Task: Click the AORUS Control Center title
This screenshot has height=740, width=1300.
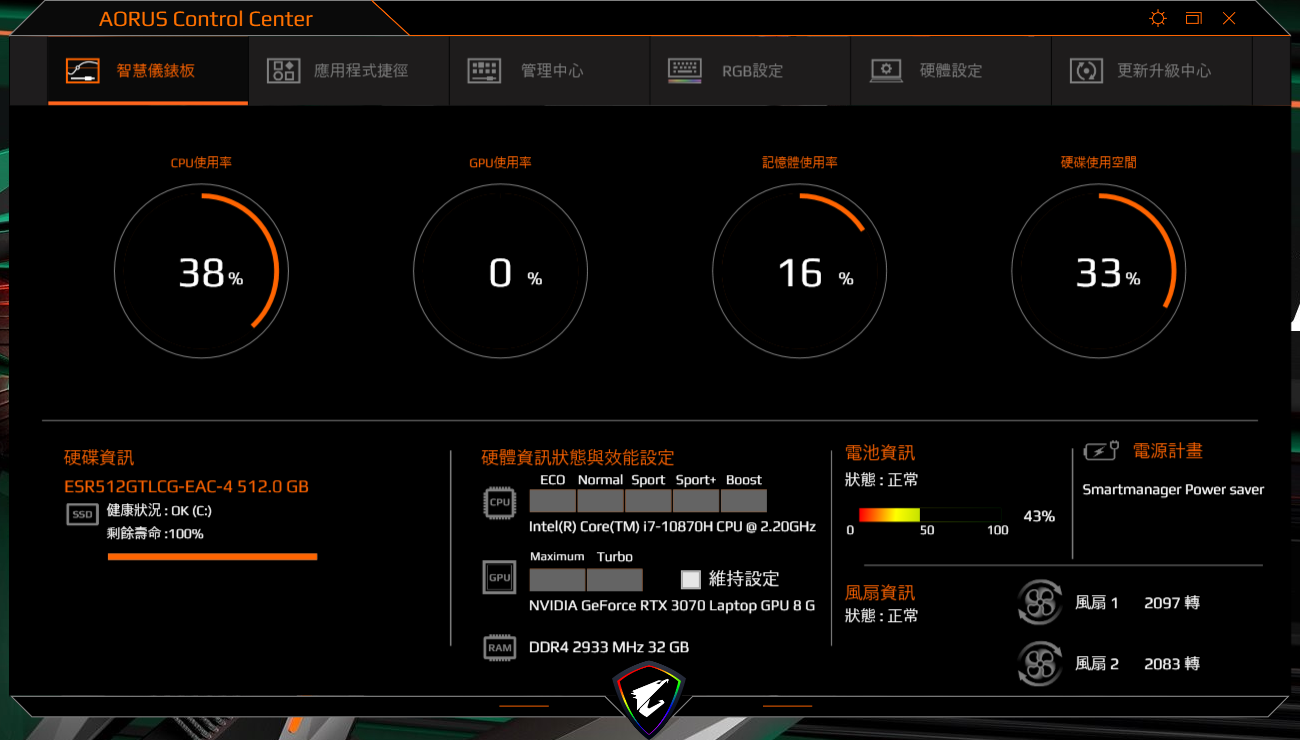Action: tap(206, 19)
